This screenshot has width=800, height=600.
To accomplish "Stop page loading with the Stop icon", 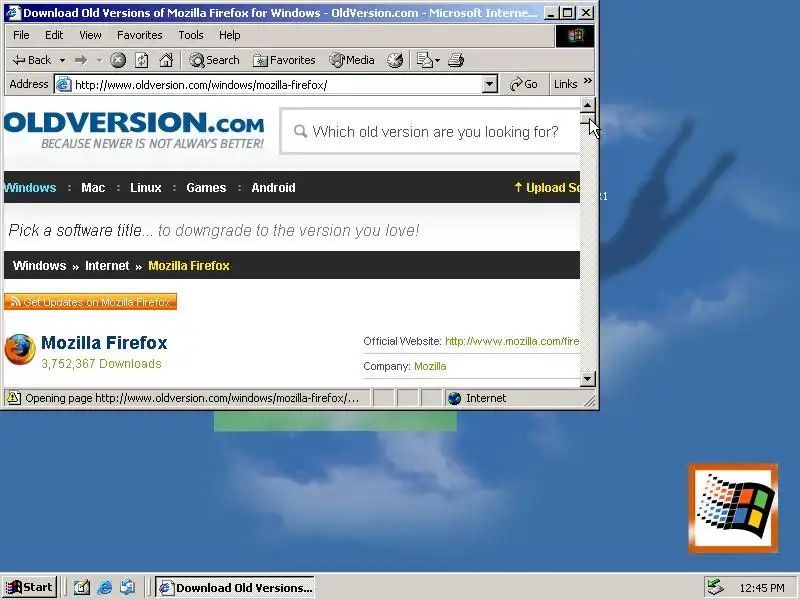I will pos(118,60).
